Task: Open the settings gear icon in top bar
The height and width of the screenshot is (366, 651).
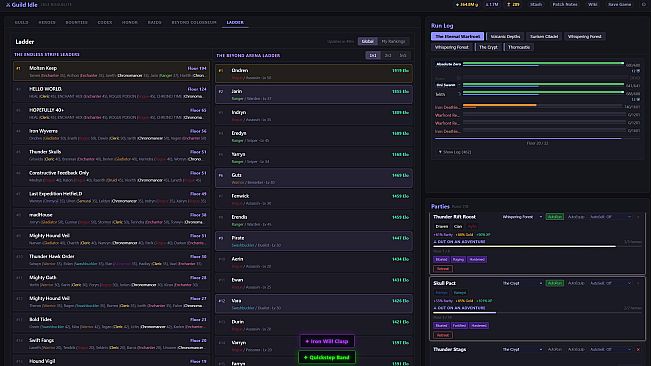Action: pos(644,5)
